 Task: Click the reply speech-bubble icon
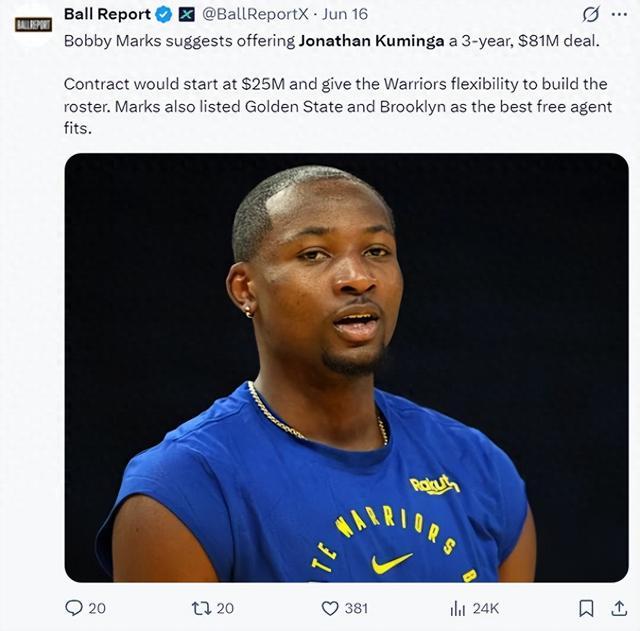pos(74,607)
